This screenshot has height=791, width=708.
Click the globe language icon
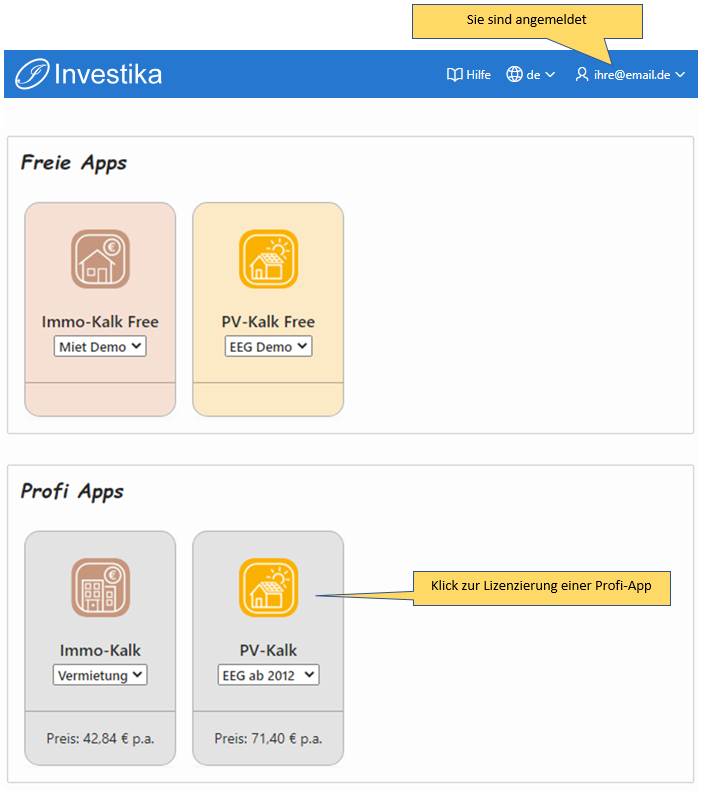514,74
